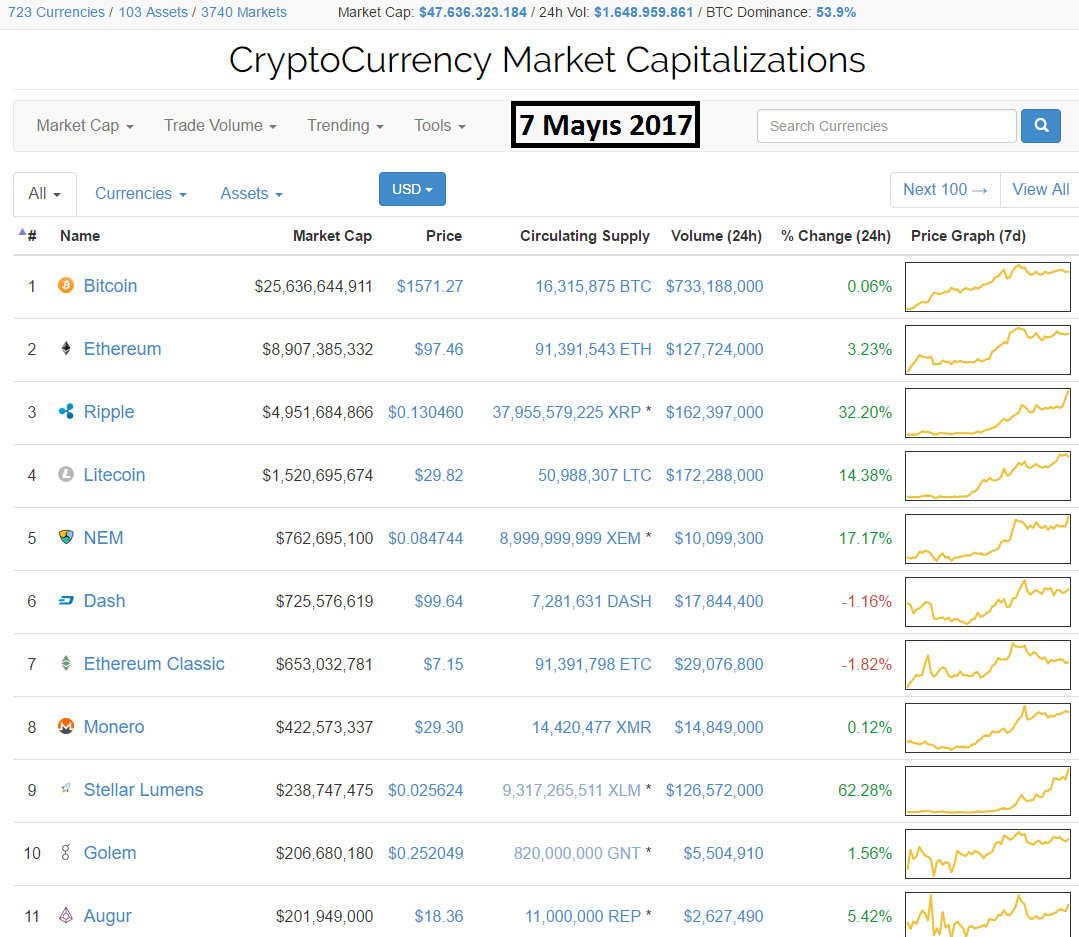1079x937 pixels.
Task: Click the Ethereum diamond logo icon
Action: click(x=66, y=348)
